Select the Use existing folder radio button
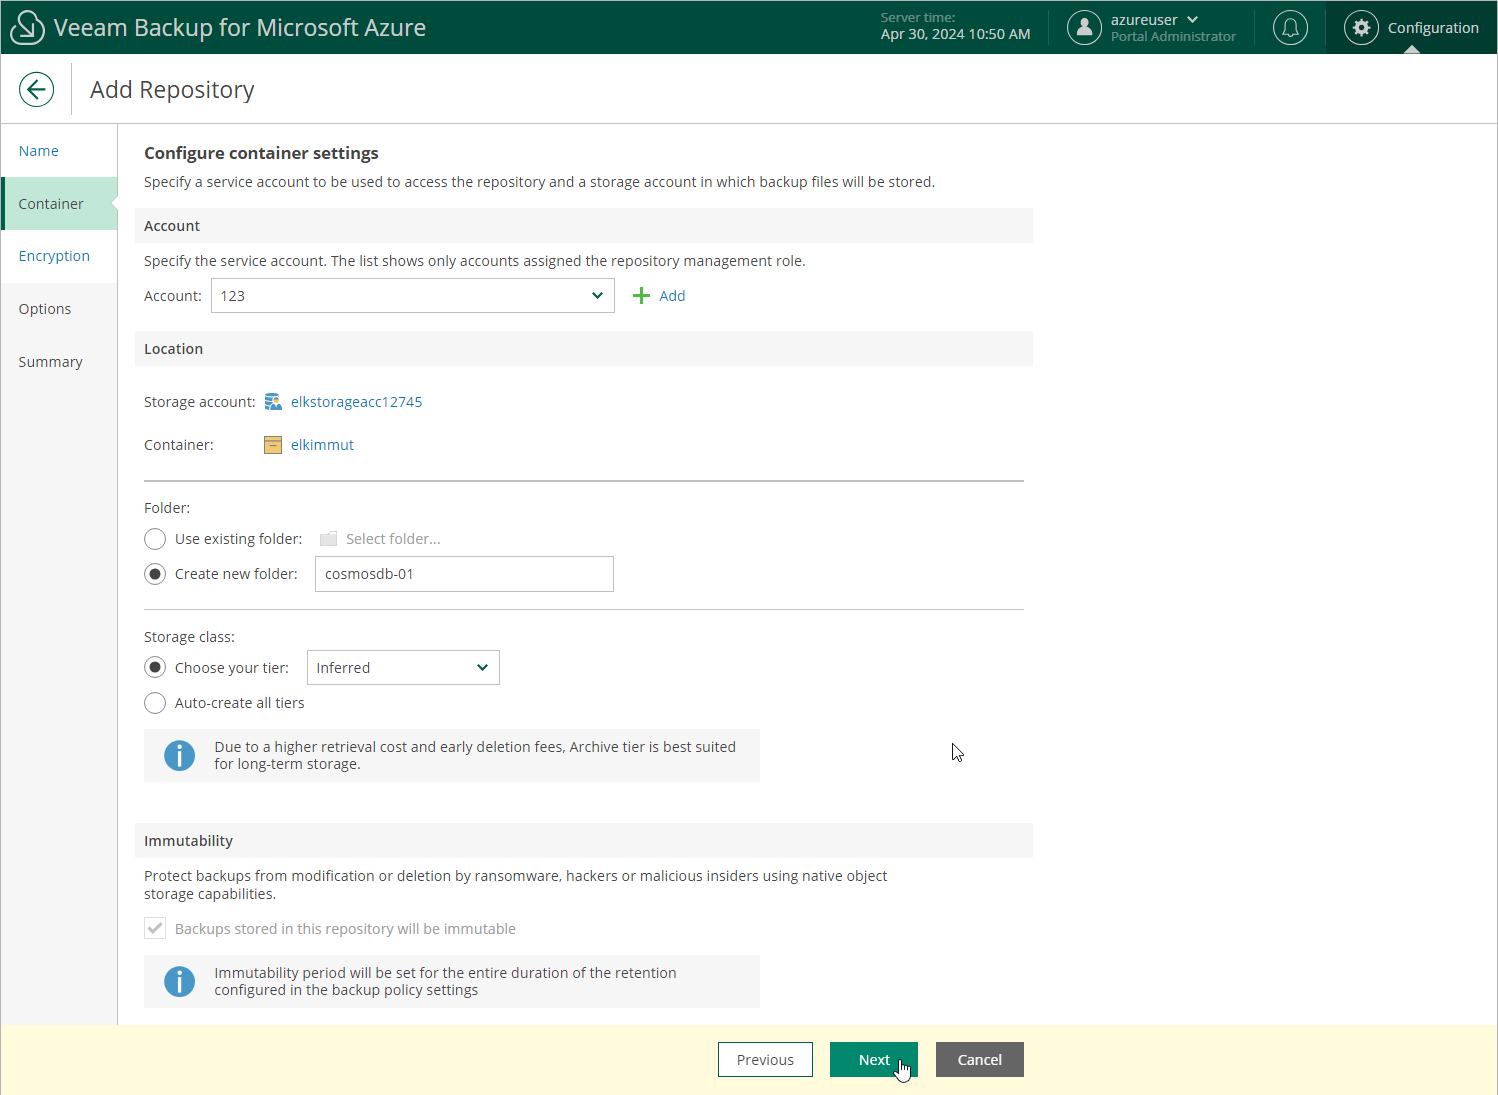The width and height of the screenshot is (1498, 1095). click(155, 539)
